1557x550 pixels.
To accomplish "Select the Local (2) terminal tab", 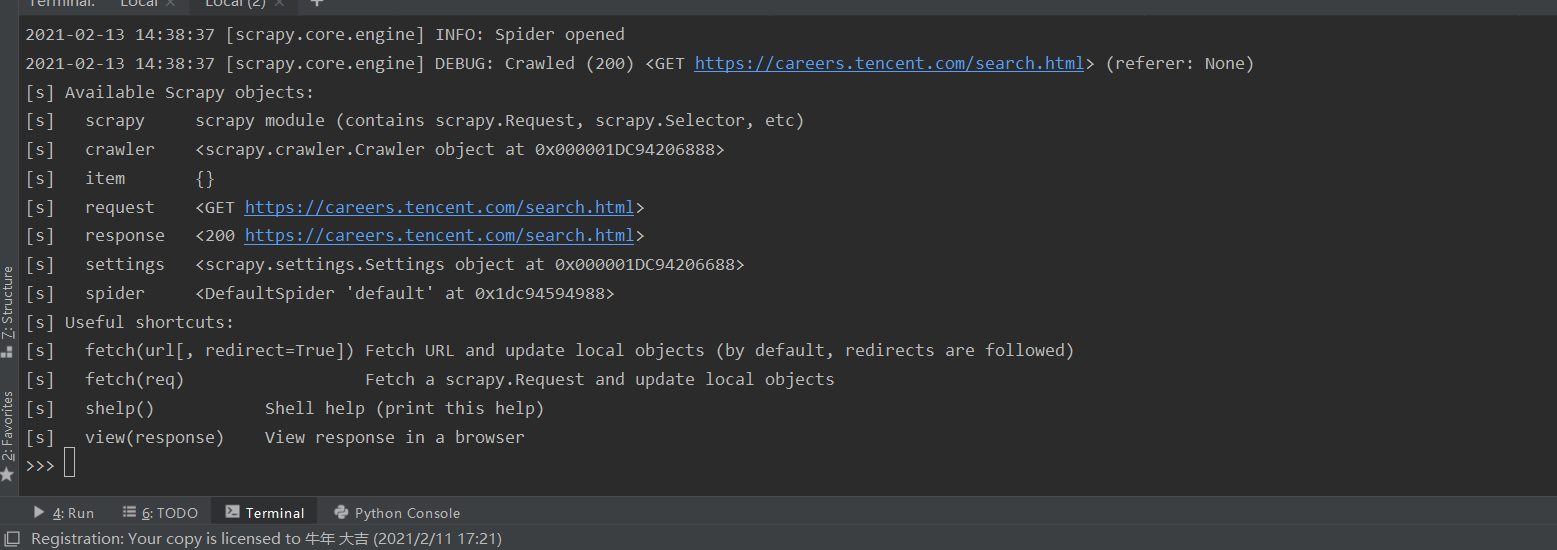I will point(235,3).
